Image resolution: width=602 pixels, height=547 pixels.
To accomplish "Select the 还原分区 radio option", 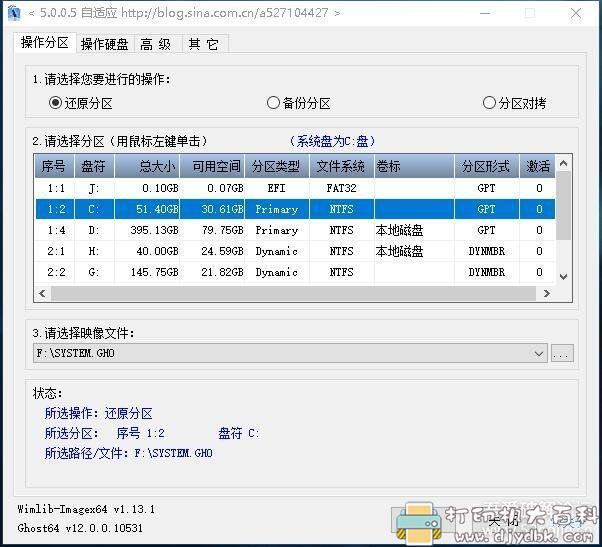I will 81,103.
